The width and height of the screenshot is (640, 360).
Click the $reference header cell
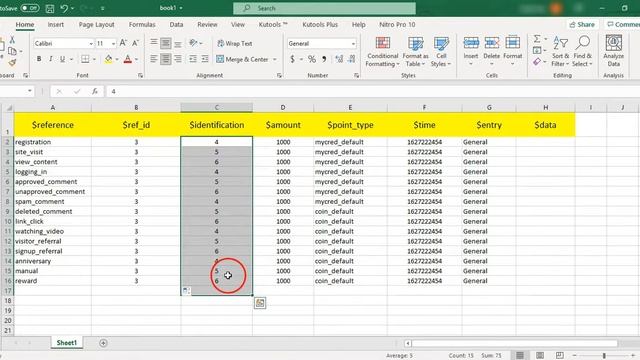point(53,125)
